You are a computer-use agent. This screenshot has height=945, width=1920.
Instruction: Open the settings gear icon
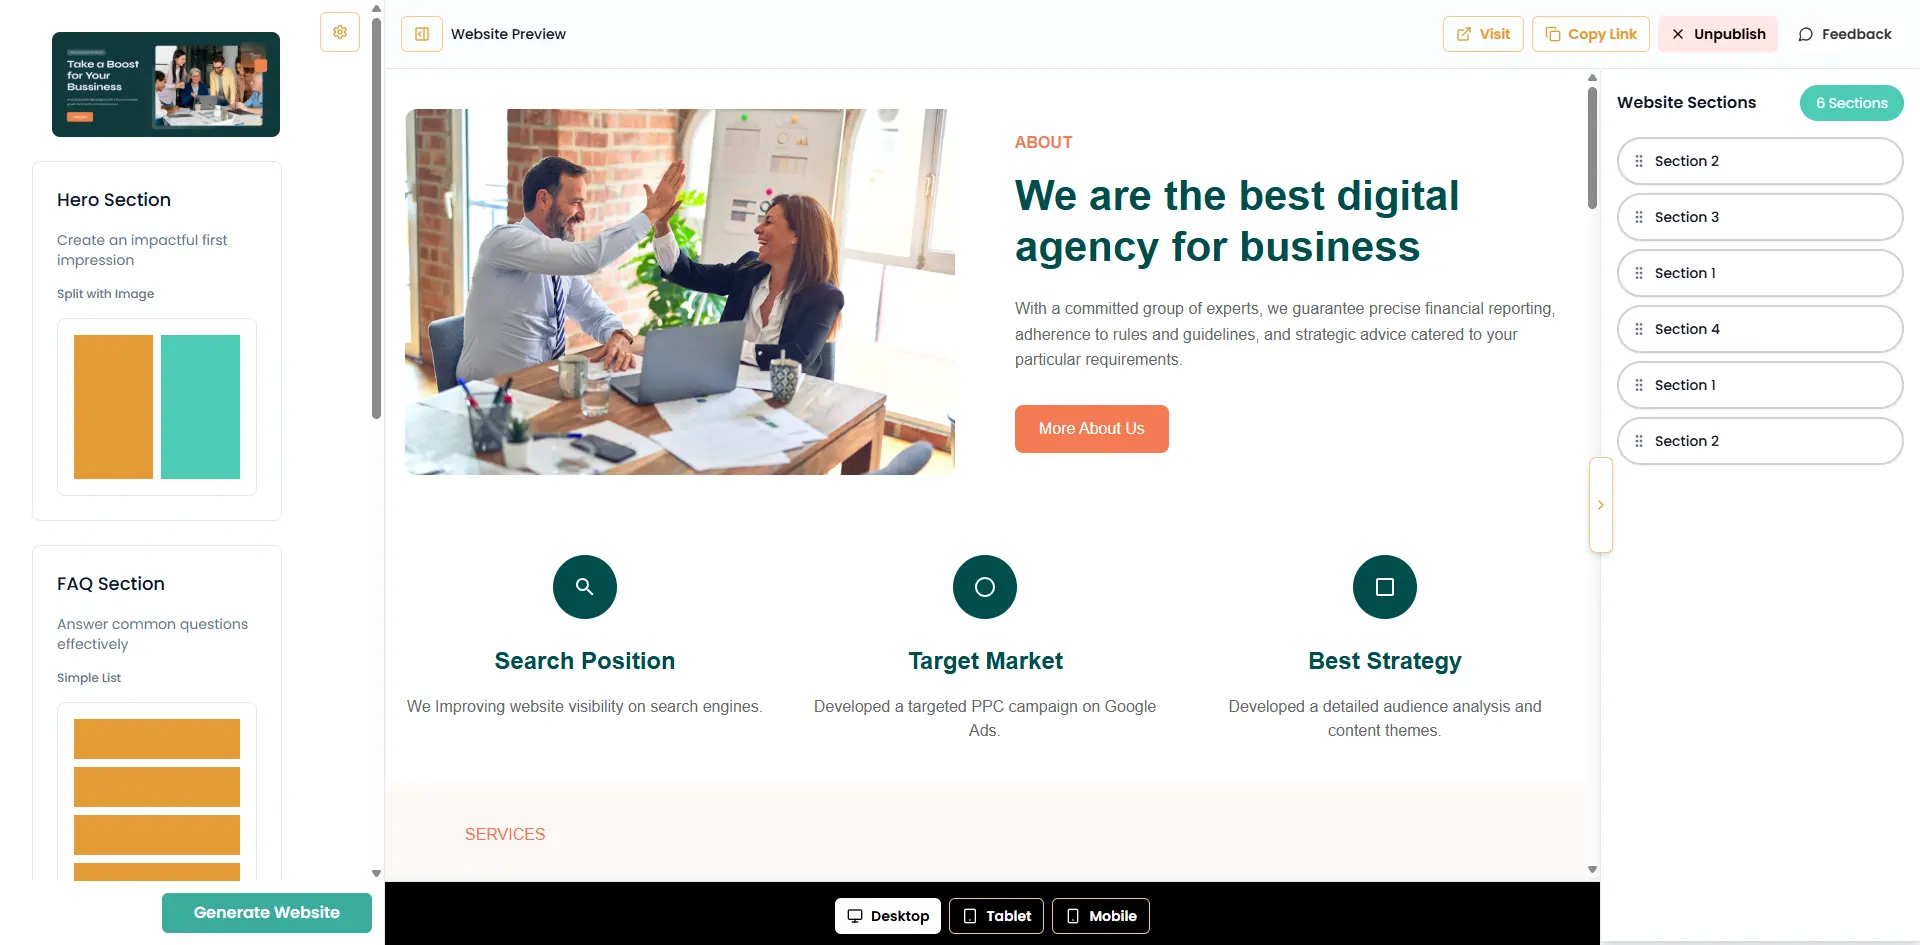point(340,32)
